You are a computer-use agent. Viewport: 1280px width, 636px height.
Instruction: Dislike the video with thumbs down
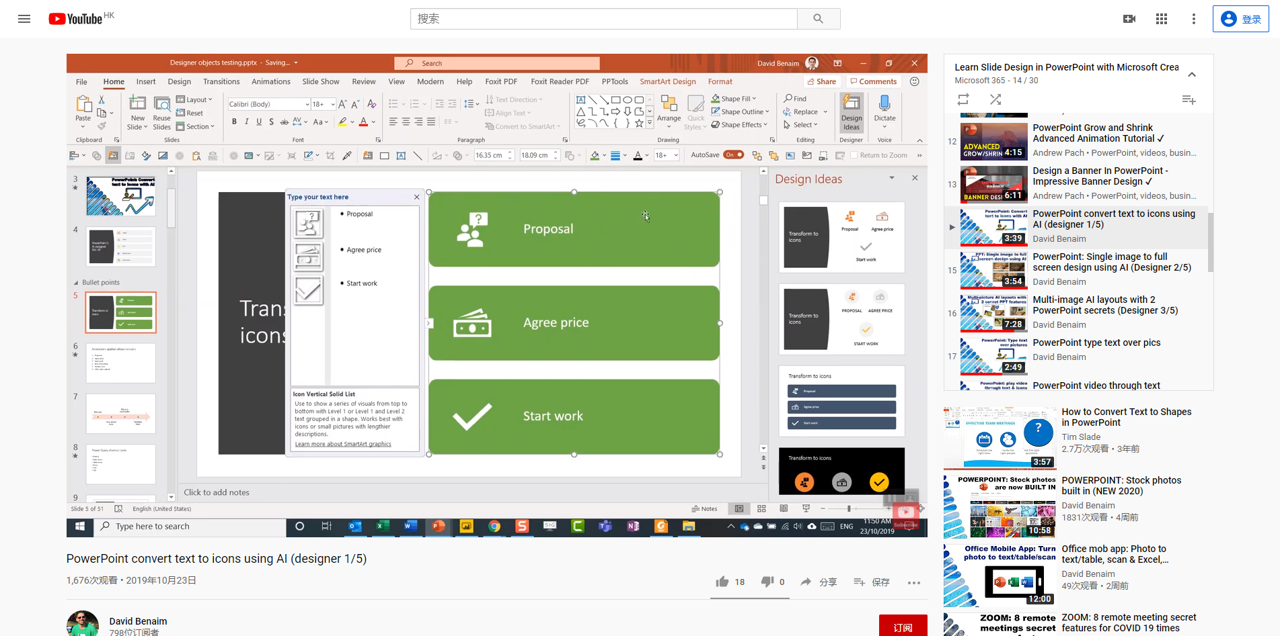(x=767, y=582)
